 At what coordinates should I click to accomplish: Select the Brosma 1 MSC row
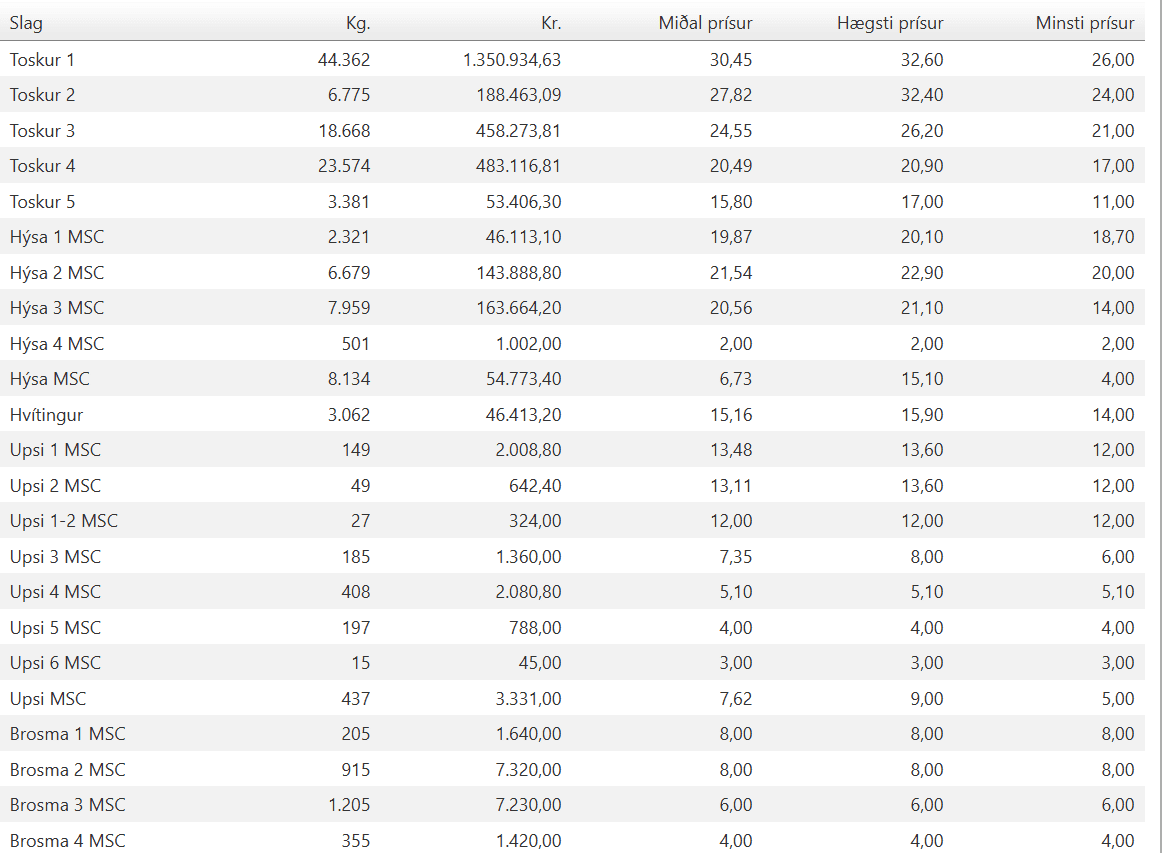pyautogui.click(x=68, y=734)
